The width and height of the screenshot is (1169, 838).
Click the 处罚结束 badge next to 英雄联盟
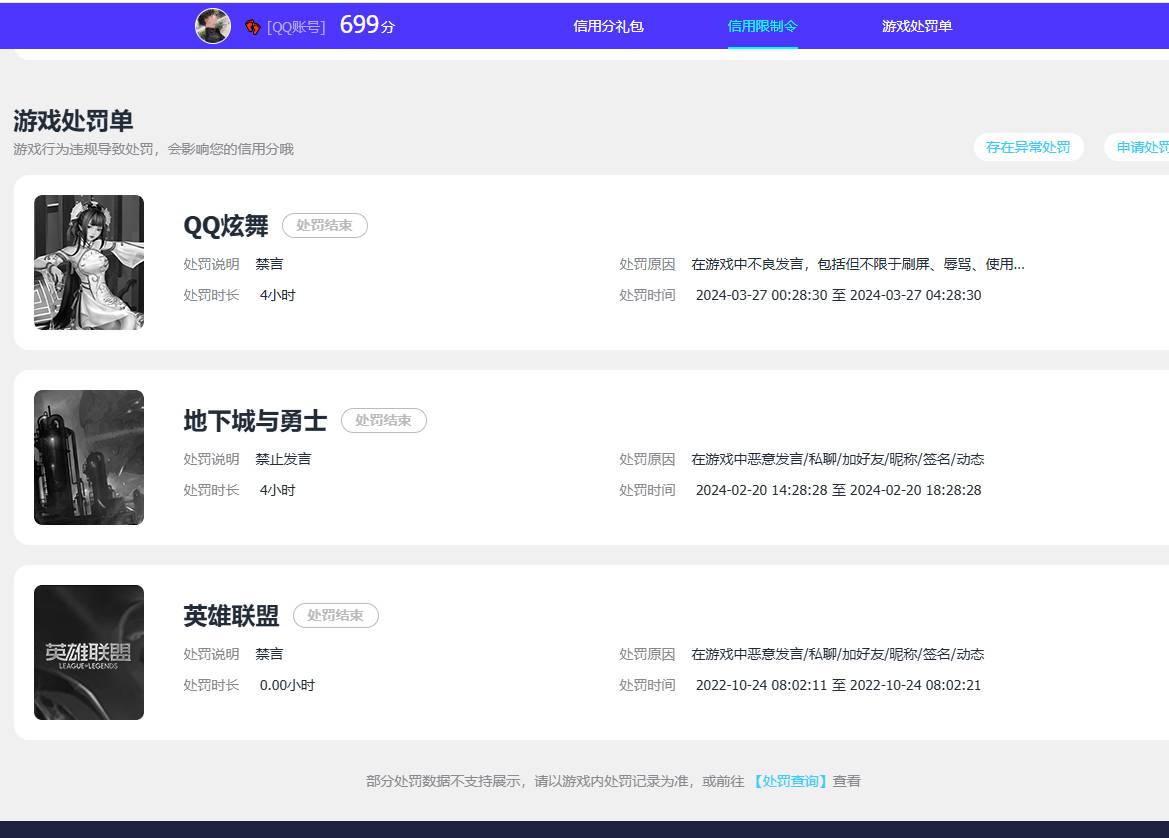336,615
